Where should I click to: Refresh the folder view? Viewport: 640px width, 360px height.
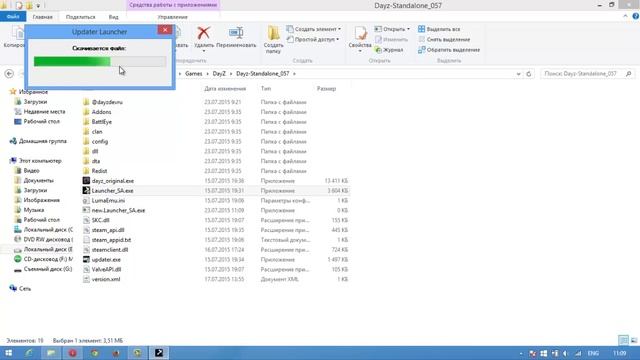[529, 74]
